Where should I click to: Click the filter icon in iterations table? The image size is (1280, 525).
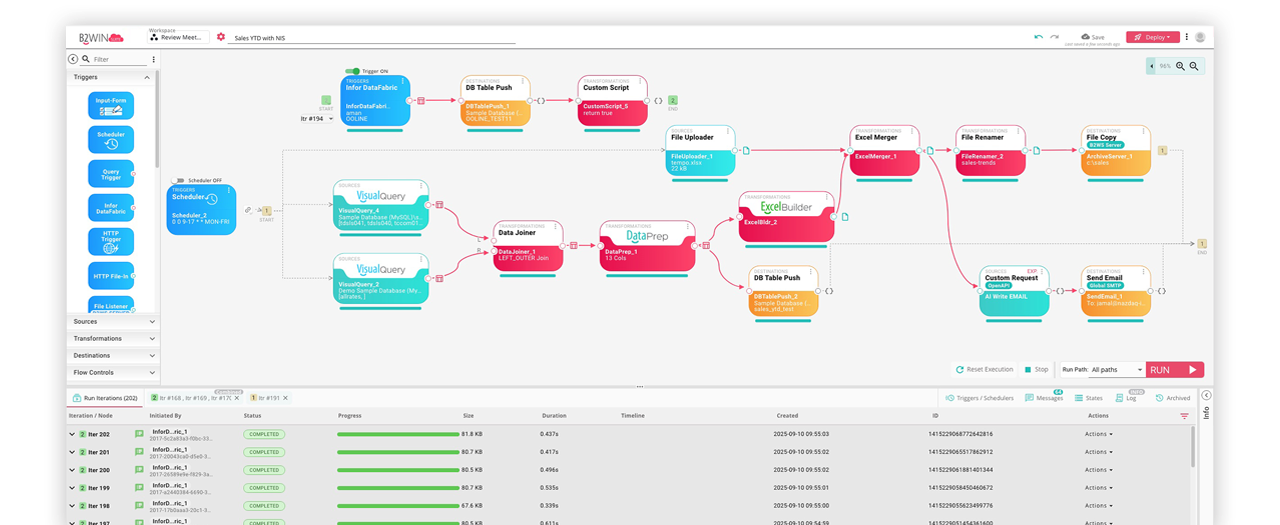(x=1184, y=416)
